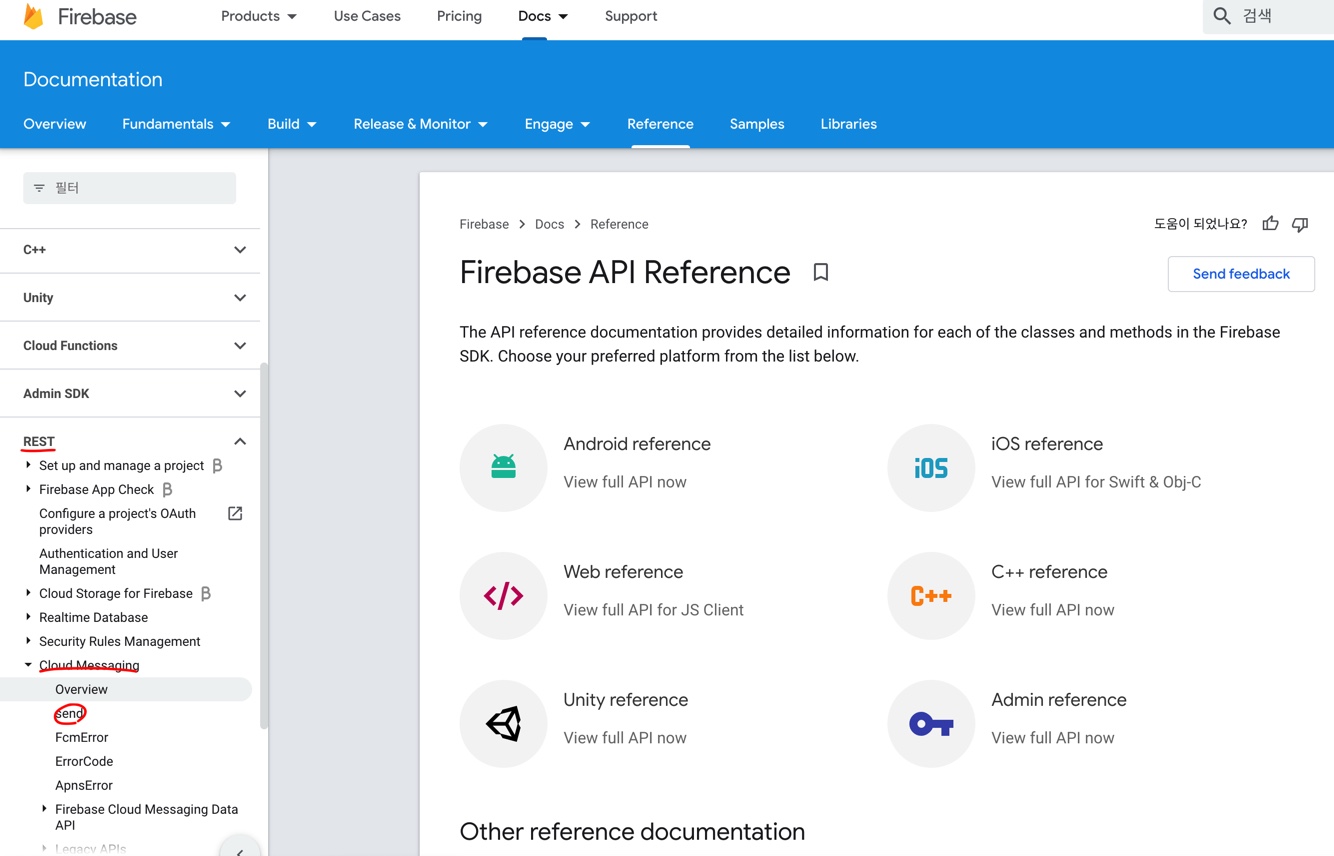Open the Engage dropdown
This screenshot has height=856, width=1334.
coord(557,124)
